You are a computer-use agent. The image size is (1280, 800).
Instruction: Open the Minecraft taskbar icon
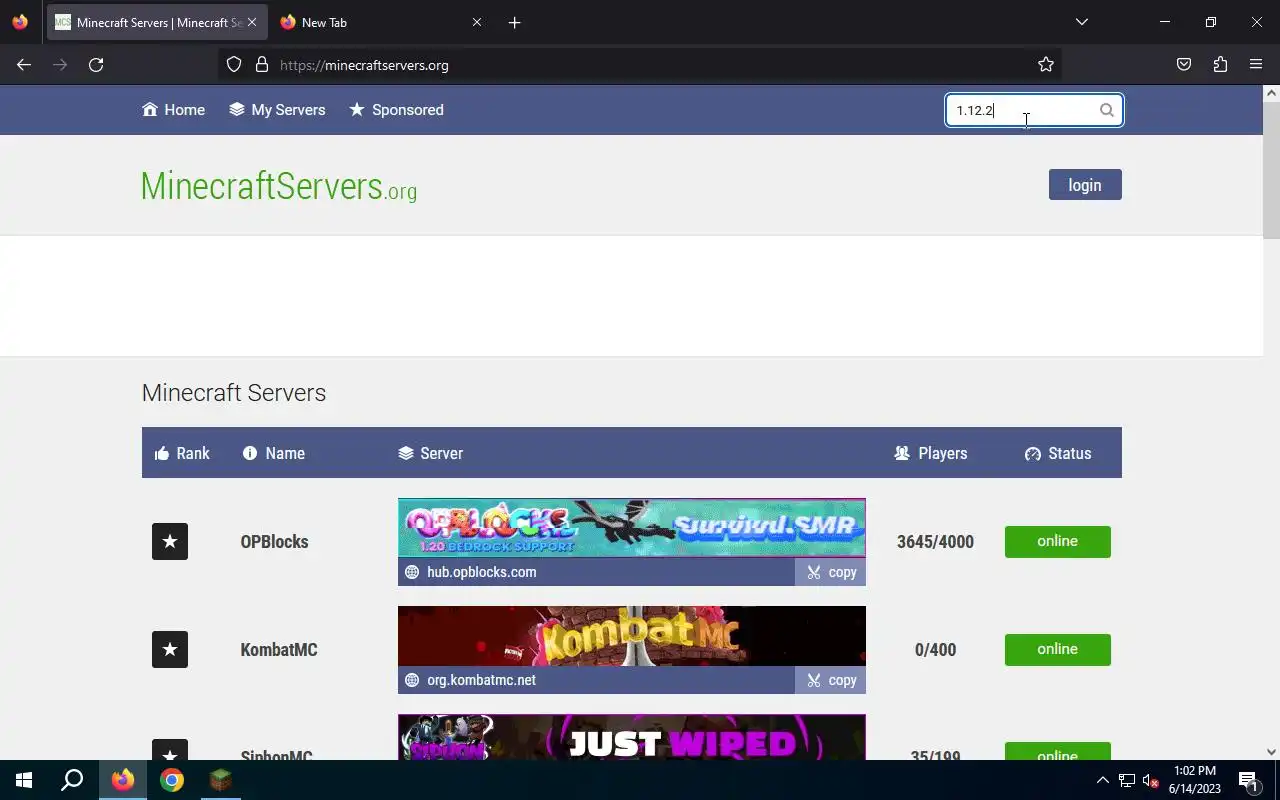point(220,780)
